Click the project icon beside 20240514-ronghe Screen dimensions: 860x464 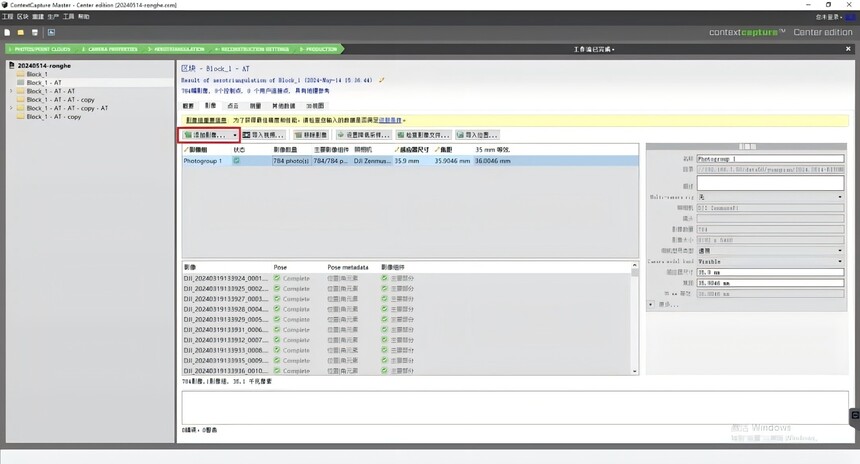tap(12, 65)
